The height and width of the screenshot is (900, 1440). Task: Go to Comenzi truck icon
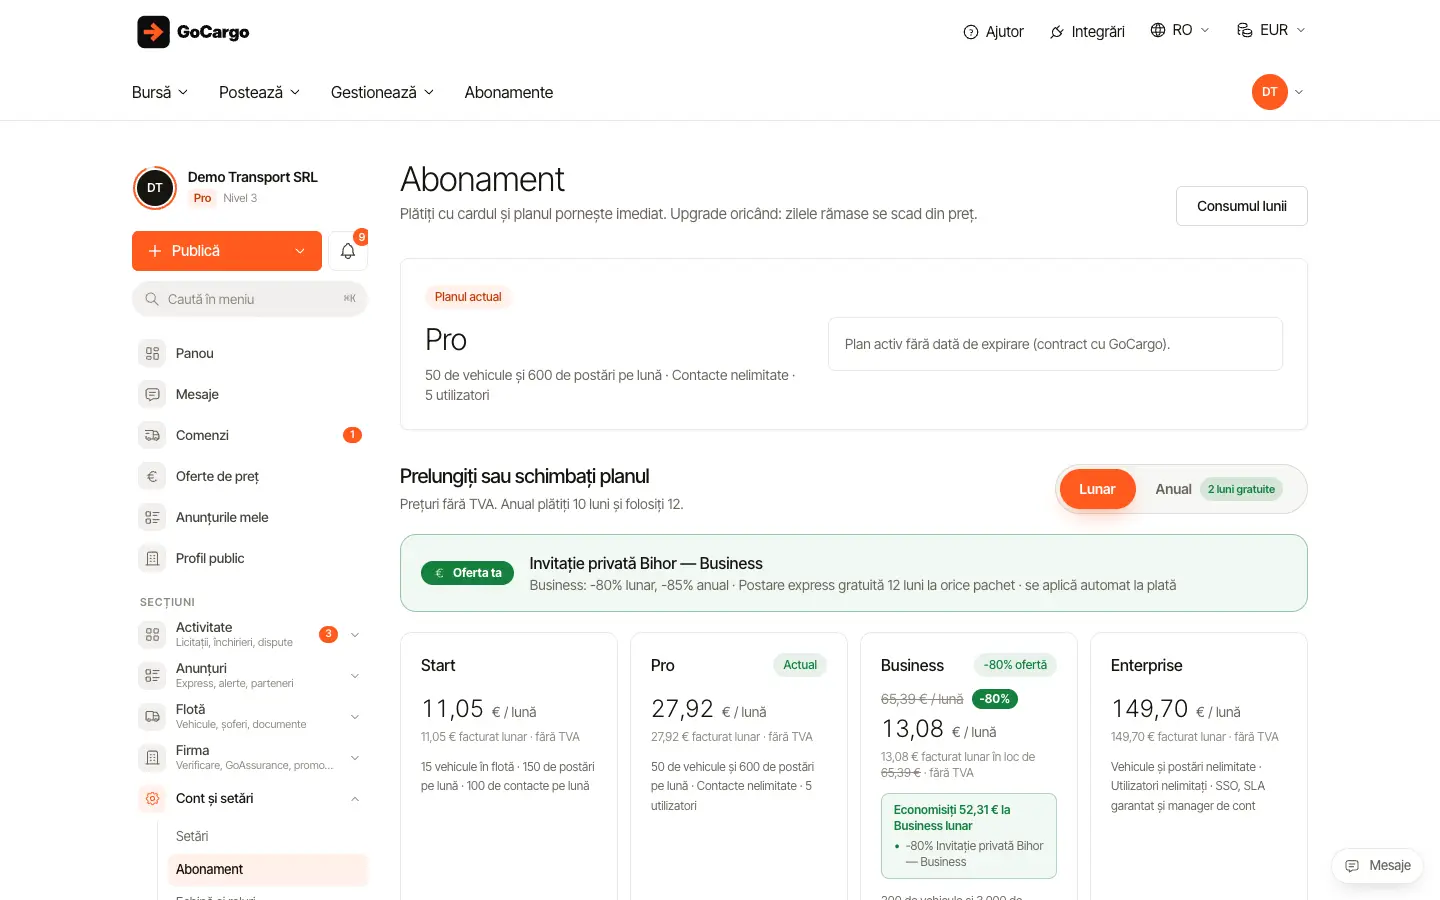152,435
